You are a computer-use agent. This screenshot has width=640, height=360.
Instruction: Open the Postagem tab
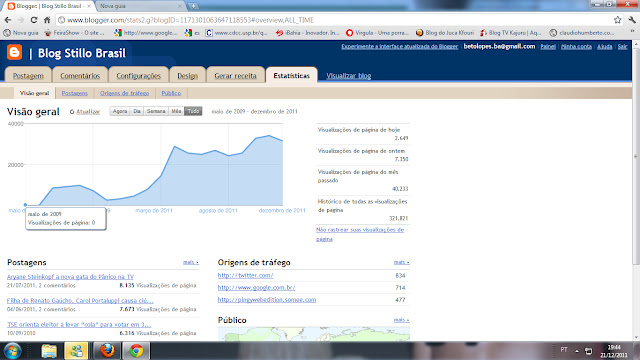coord(28,76)
